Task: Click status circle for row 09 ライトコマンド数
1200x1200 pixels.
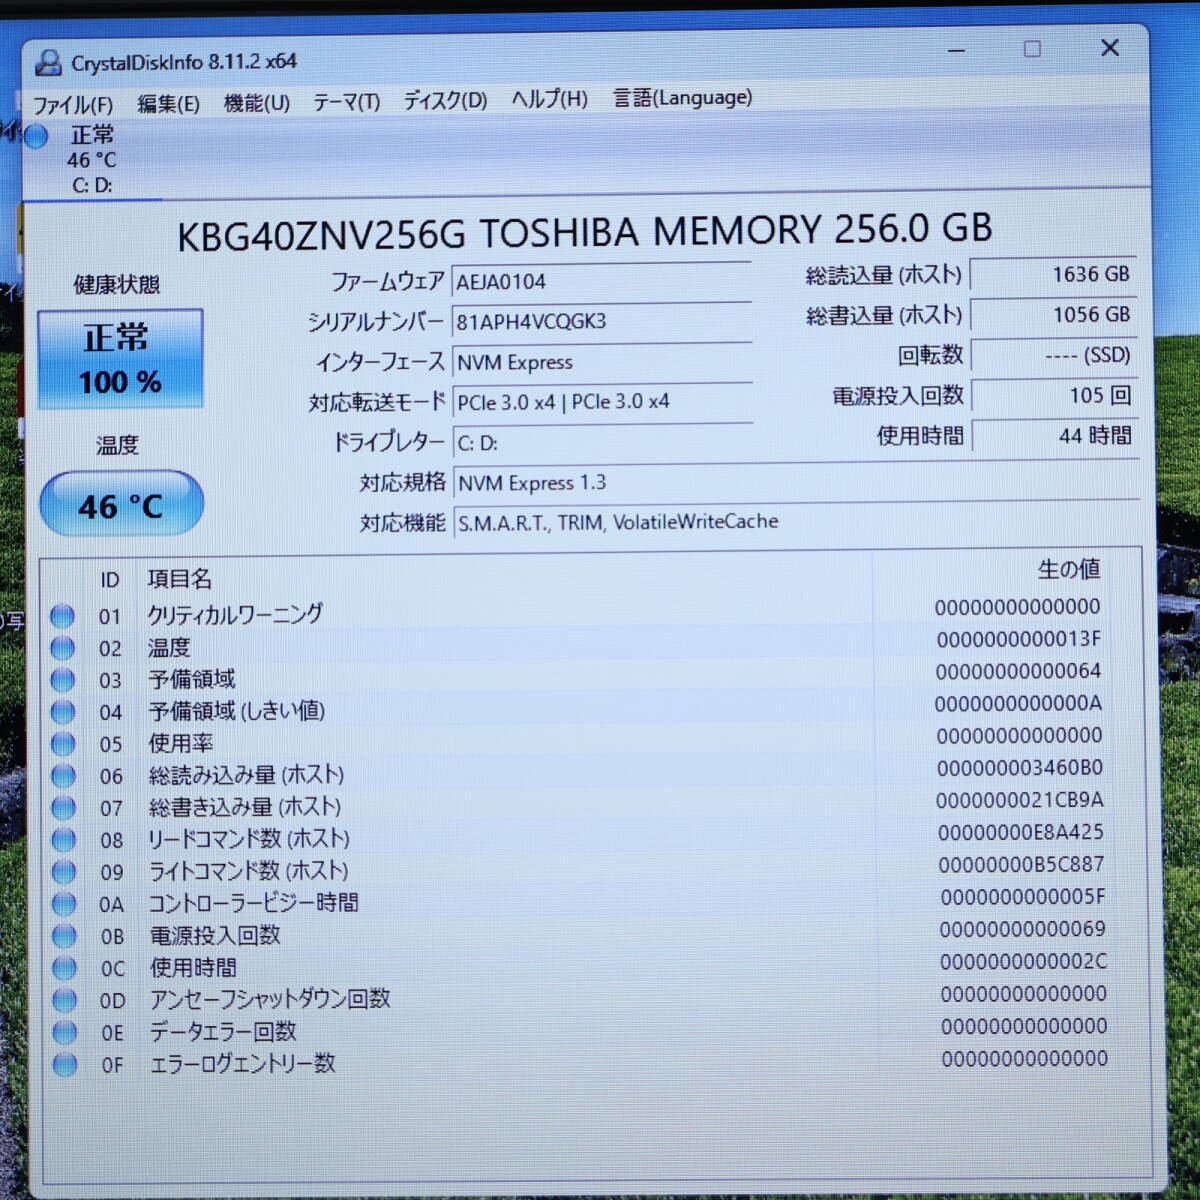Action: [64, 872]
